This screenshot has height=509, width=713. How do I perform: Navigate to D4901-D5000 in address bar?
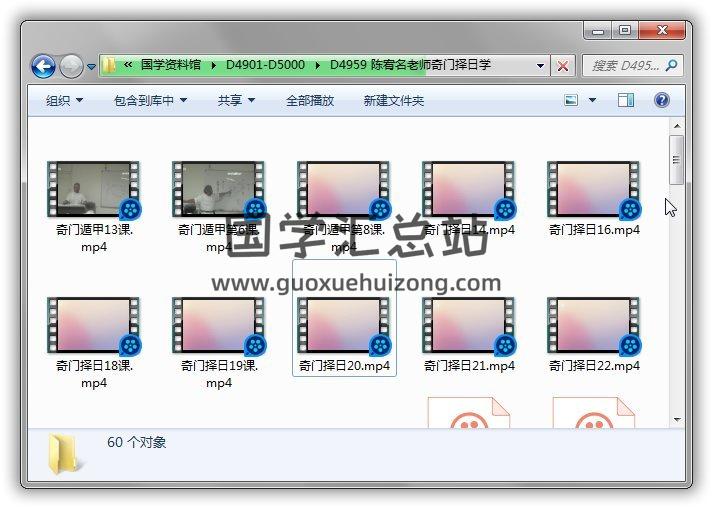coord(264,65)
